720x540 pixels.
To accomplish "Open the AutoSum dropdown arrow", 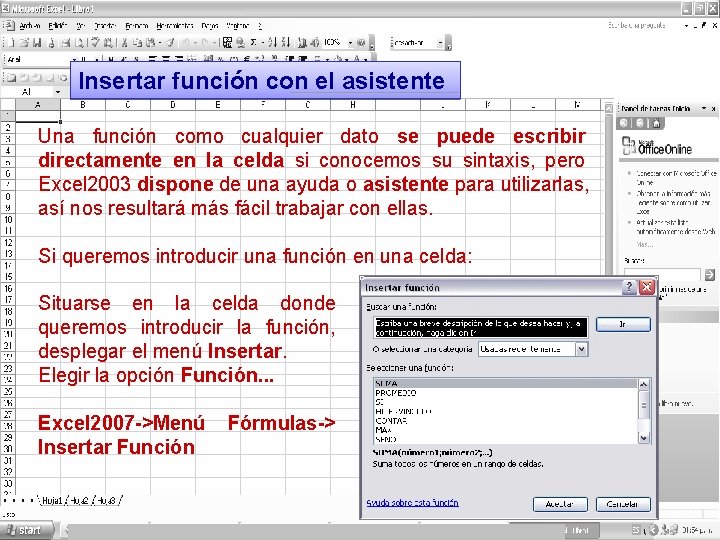I will coord(262,43).
